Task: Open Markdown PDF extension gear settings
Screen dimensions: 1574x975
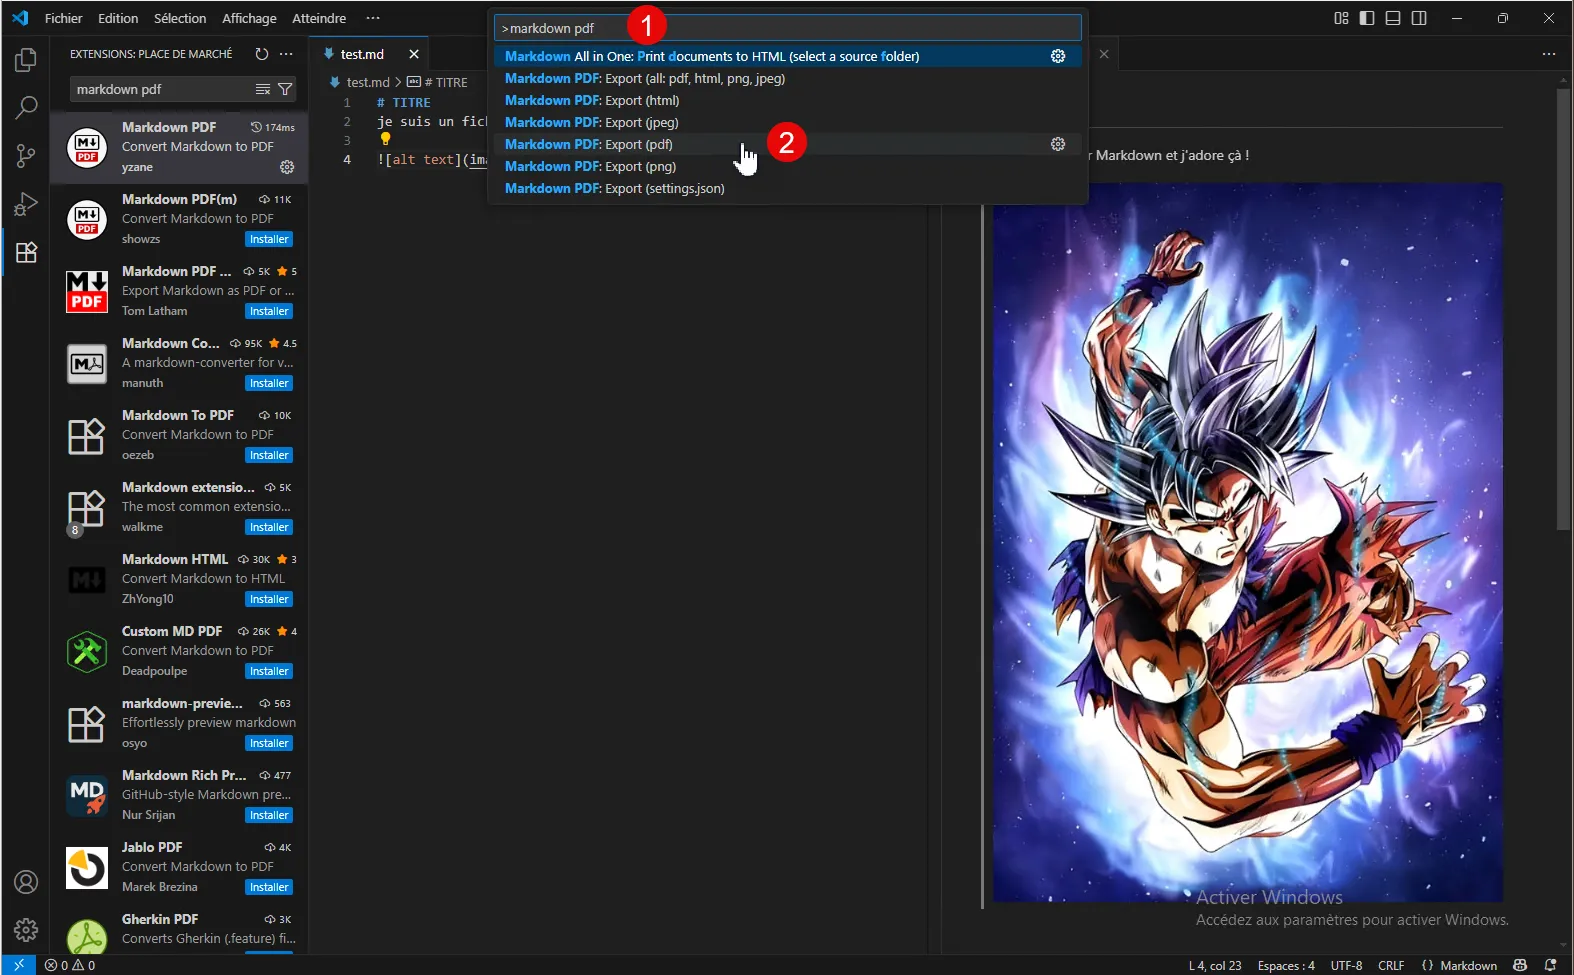Action: (287, 167)
